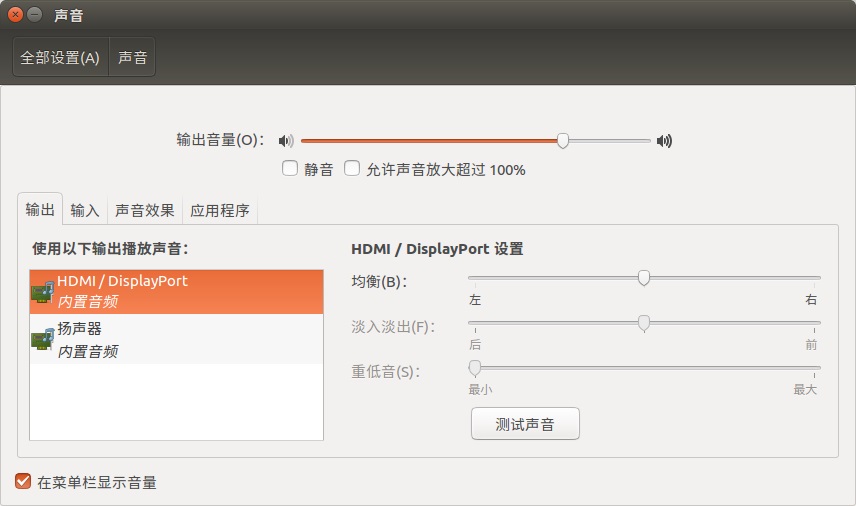Click the 扬声器 sound card icon
The image size is (856, 506).
[x=42, y=339]
